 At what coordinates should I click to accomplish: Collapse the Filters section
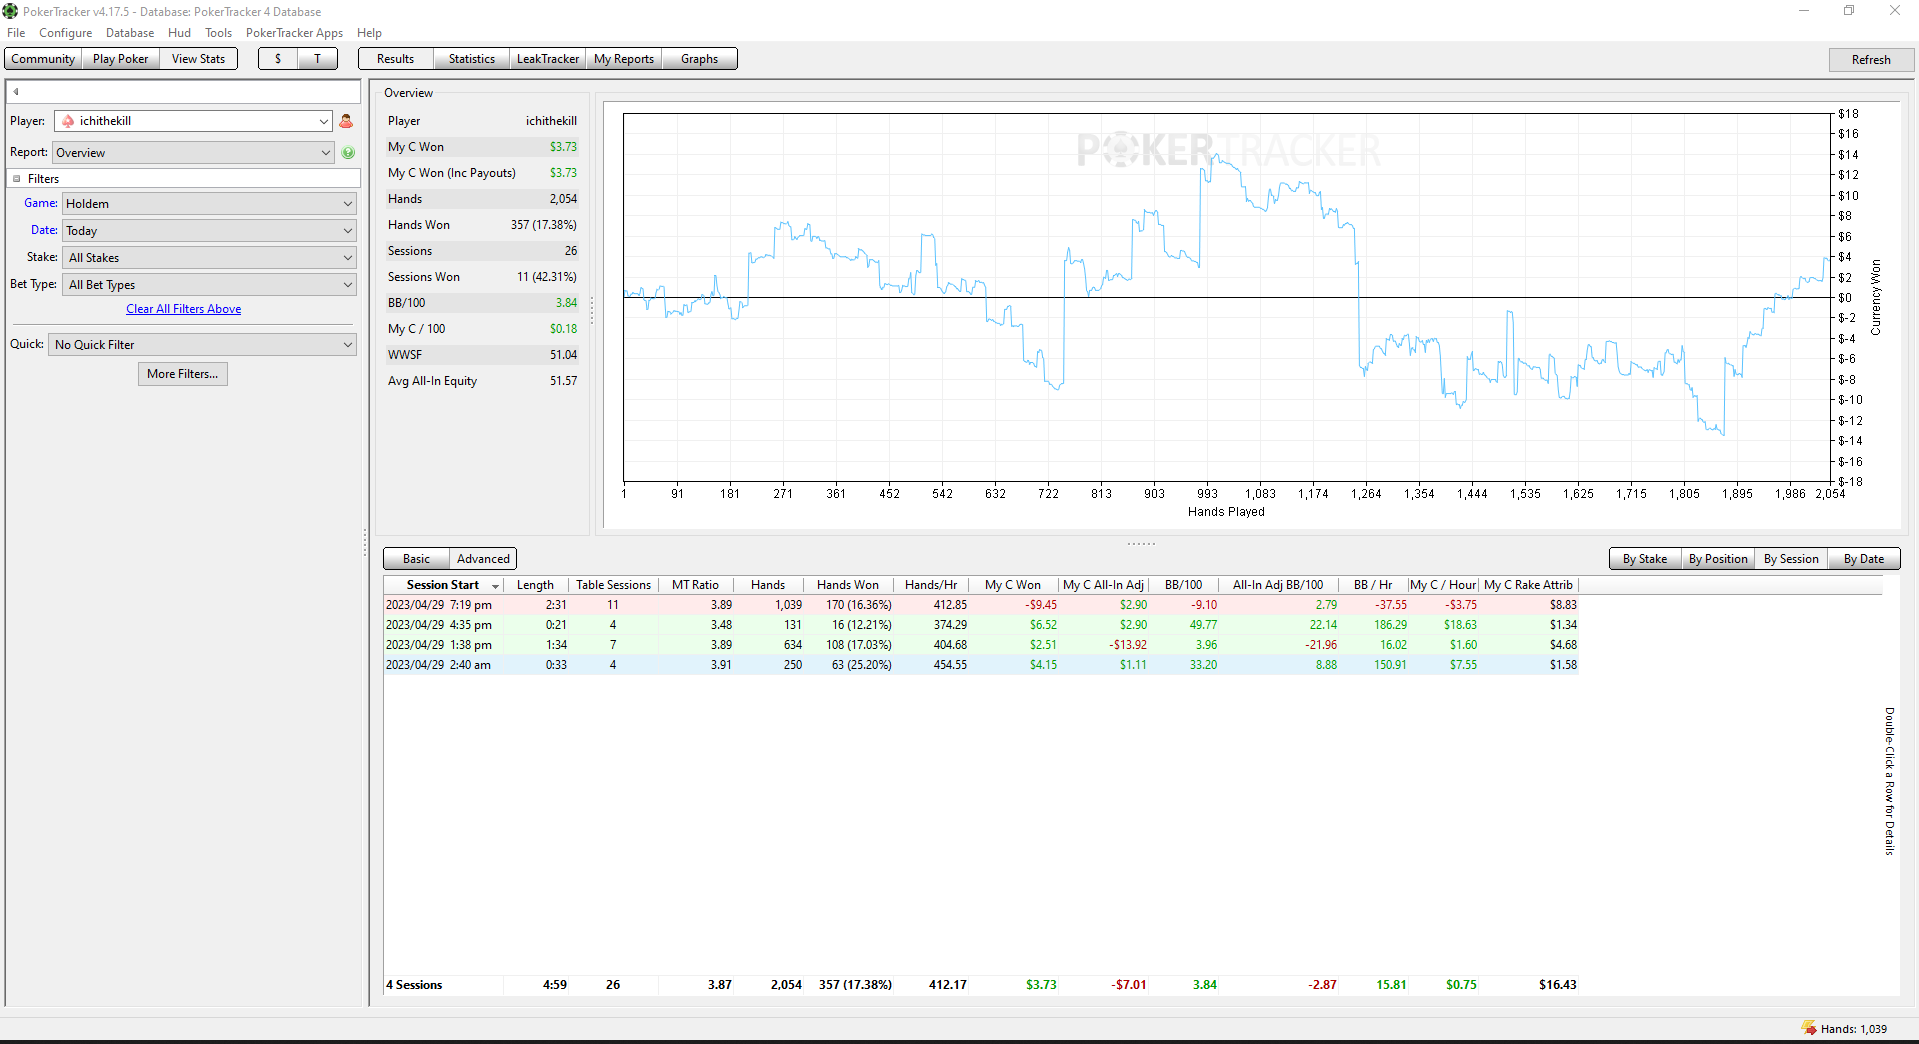coord(17,179)
